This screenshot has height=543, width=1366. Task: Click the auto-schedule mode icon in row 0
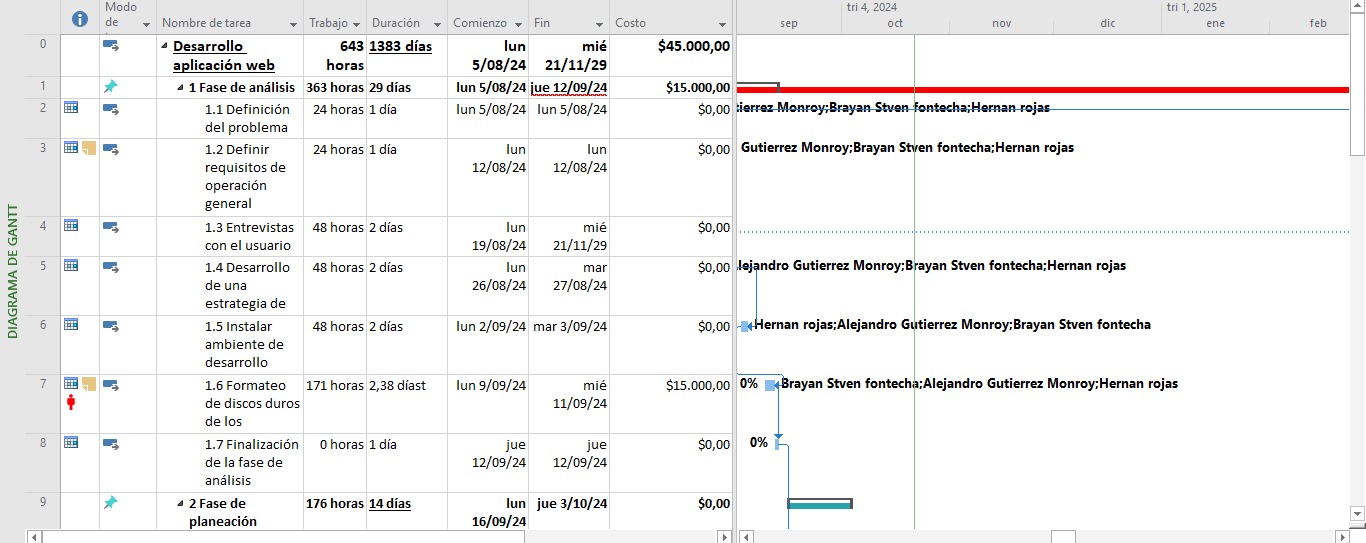coord(111,46)
